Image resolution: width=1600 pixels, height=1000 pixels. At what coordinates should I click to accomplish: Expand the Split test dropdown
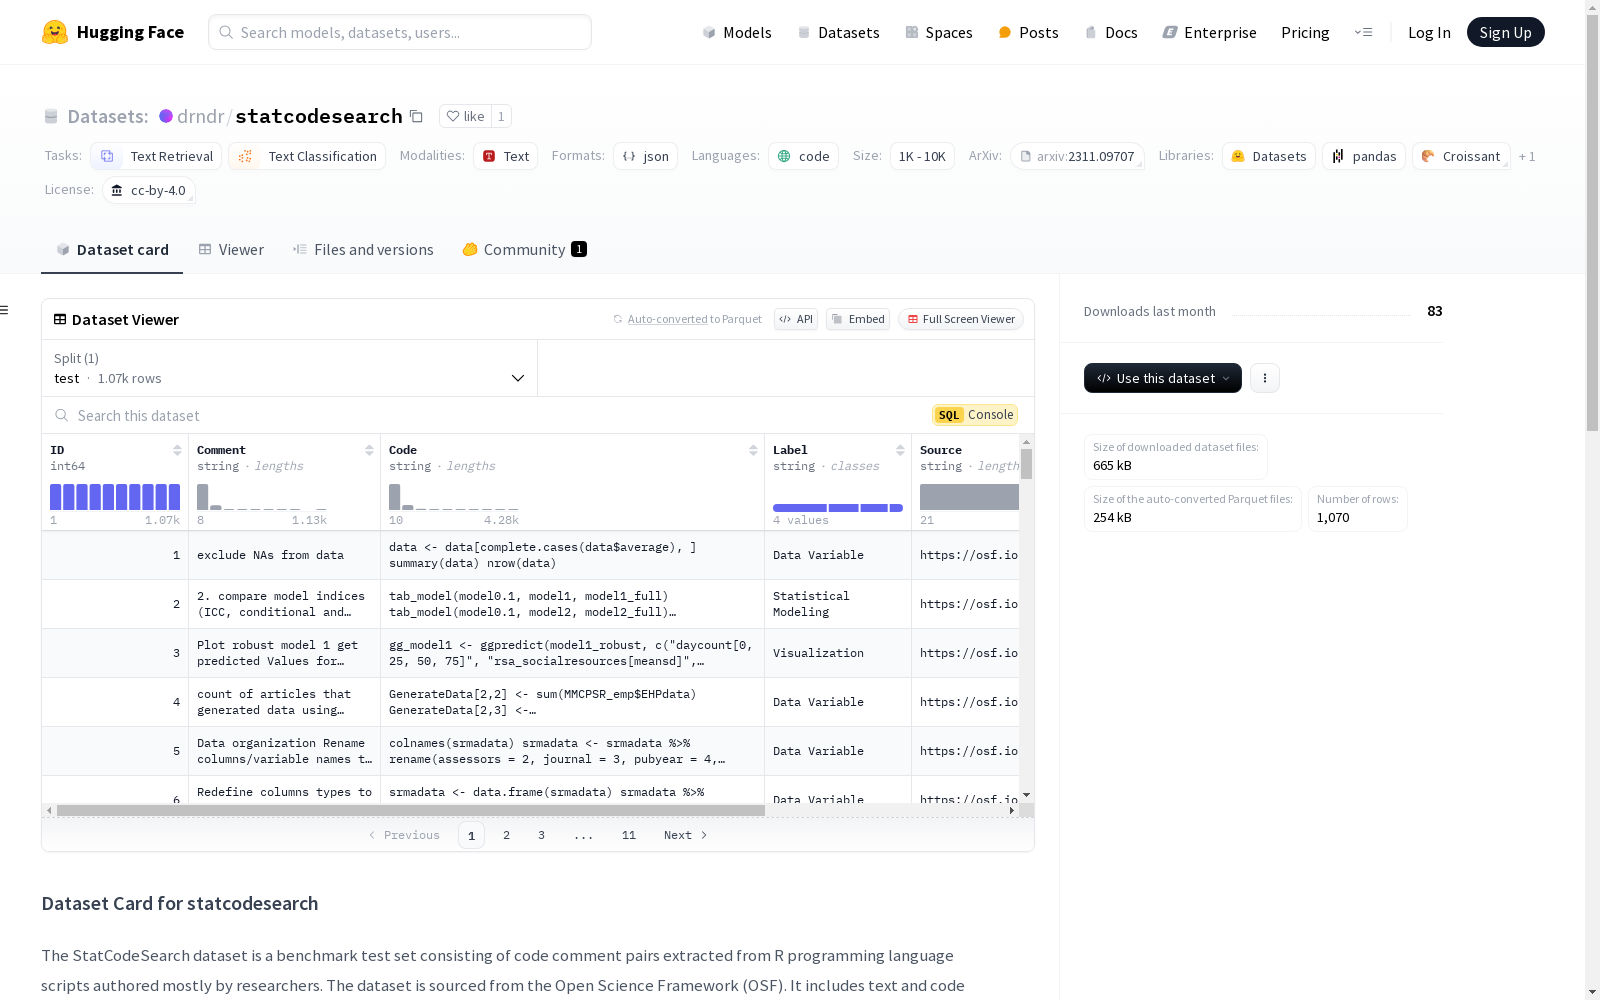(x=289, y=368)
